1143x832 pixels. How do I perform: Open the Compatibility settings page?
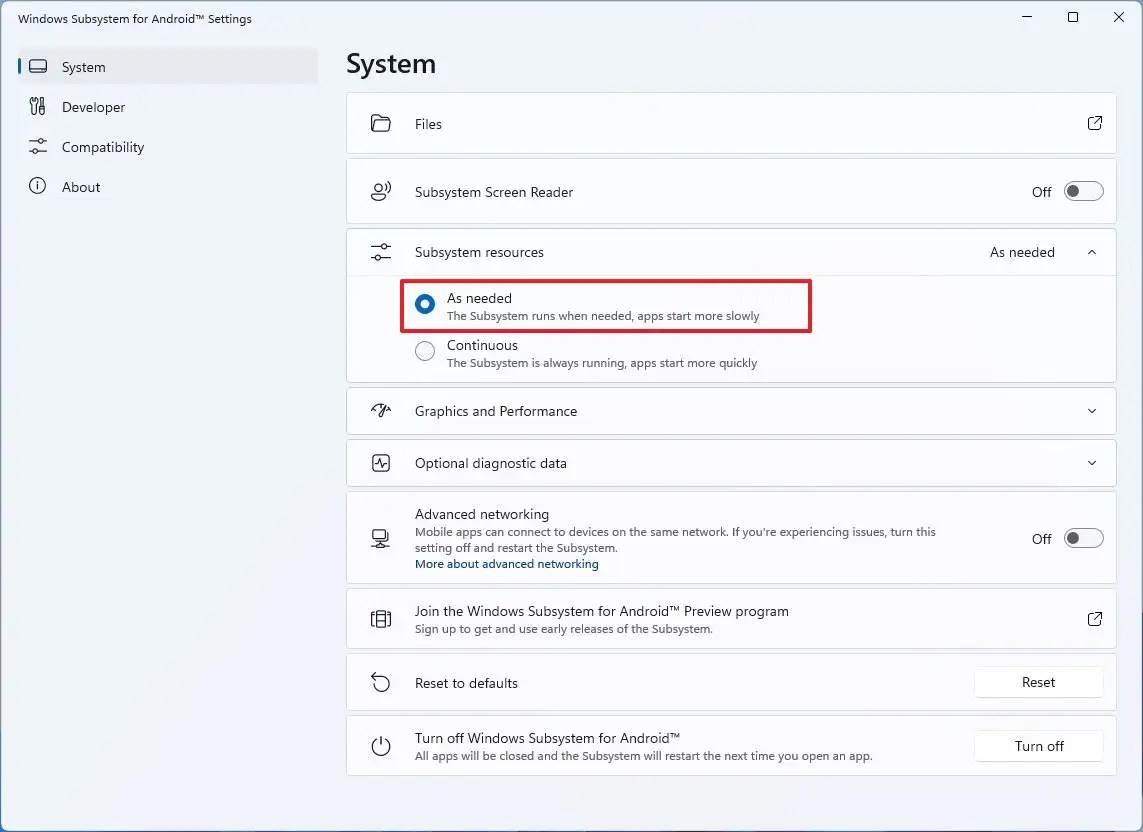[x=168, y=147]
